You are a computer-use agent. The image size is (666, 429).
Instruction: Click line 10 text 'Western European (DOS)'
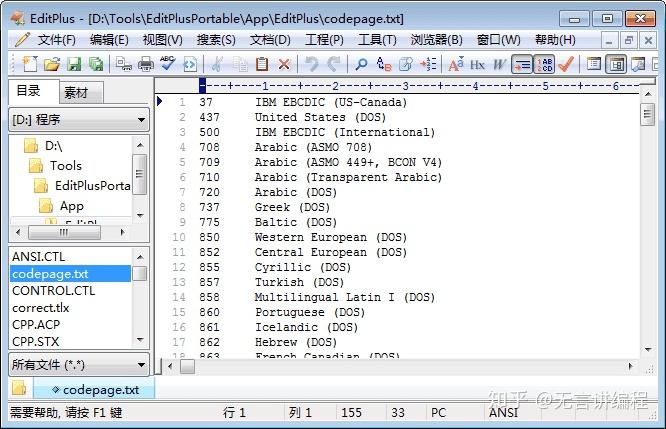330,237
